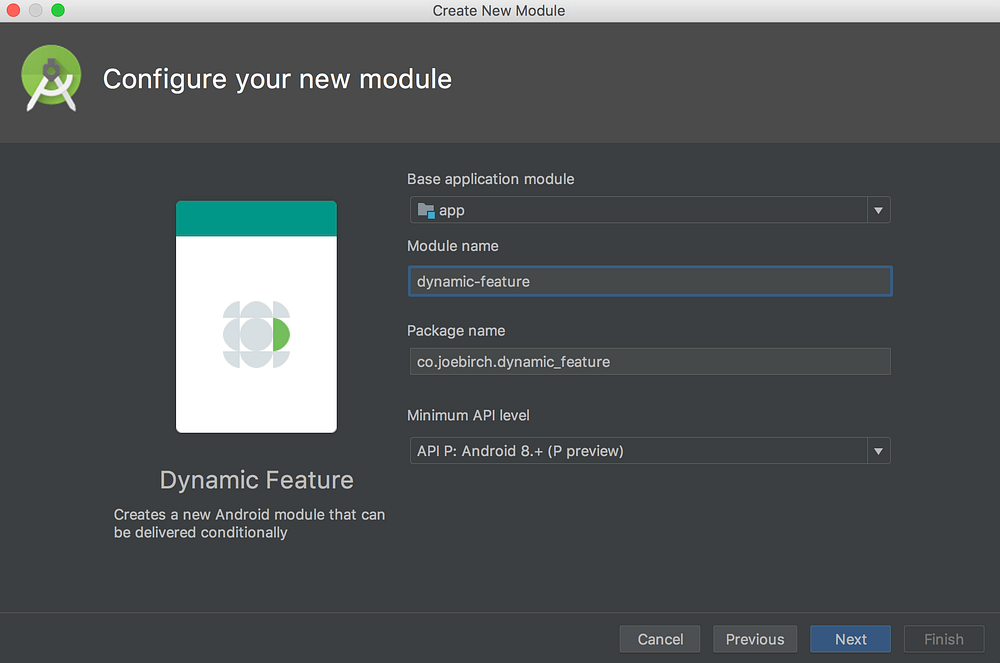This screenshot has width=1000, height=663.
Task: Click the teal header of Dynamic Feature card
Action: 256,217
